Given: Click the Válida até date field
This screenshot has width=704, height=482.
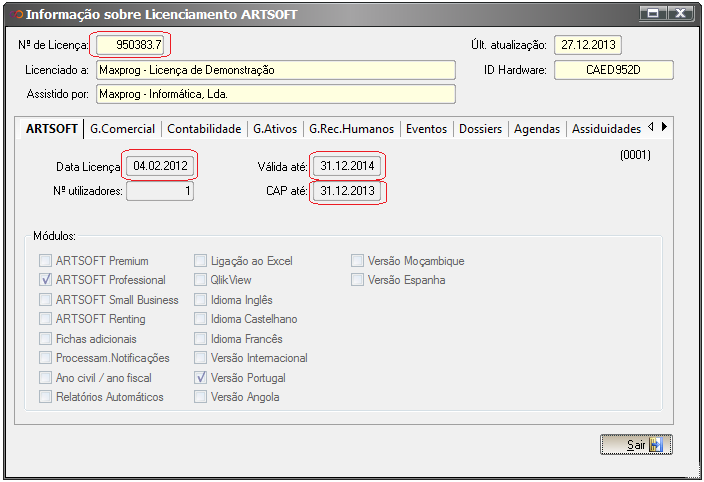Looking at the screenshot, I should pos(346,165).
